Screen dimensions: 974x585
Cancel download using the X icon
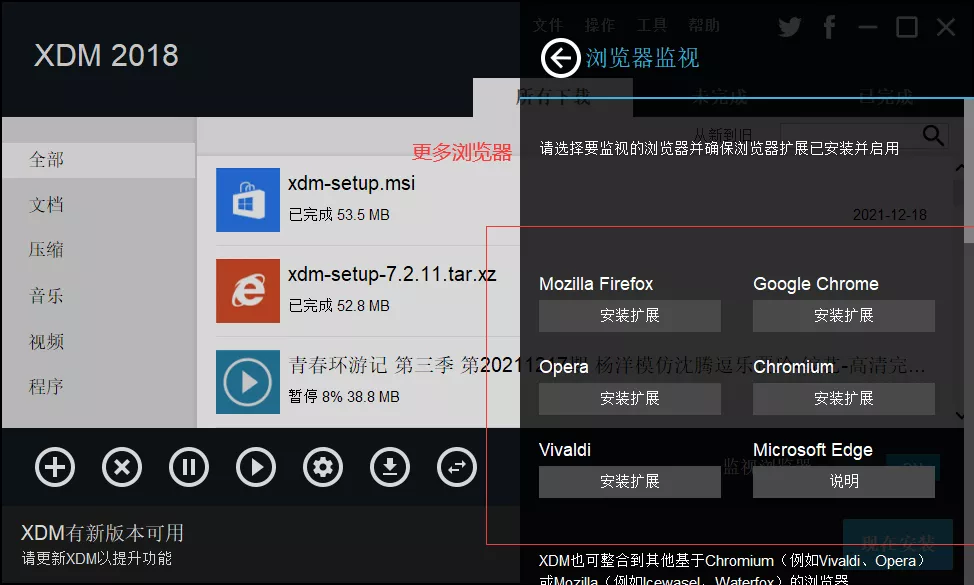[x=122, y=467]
